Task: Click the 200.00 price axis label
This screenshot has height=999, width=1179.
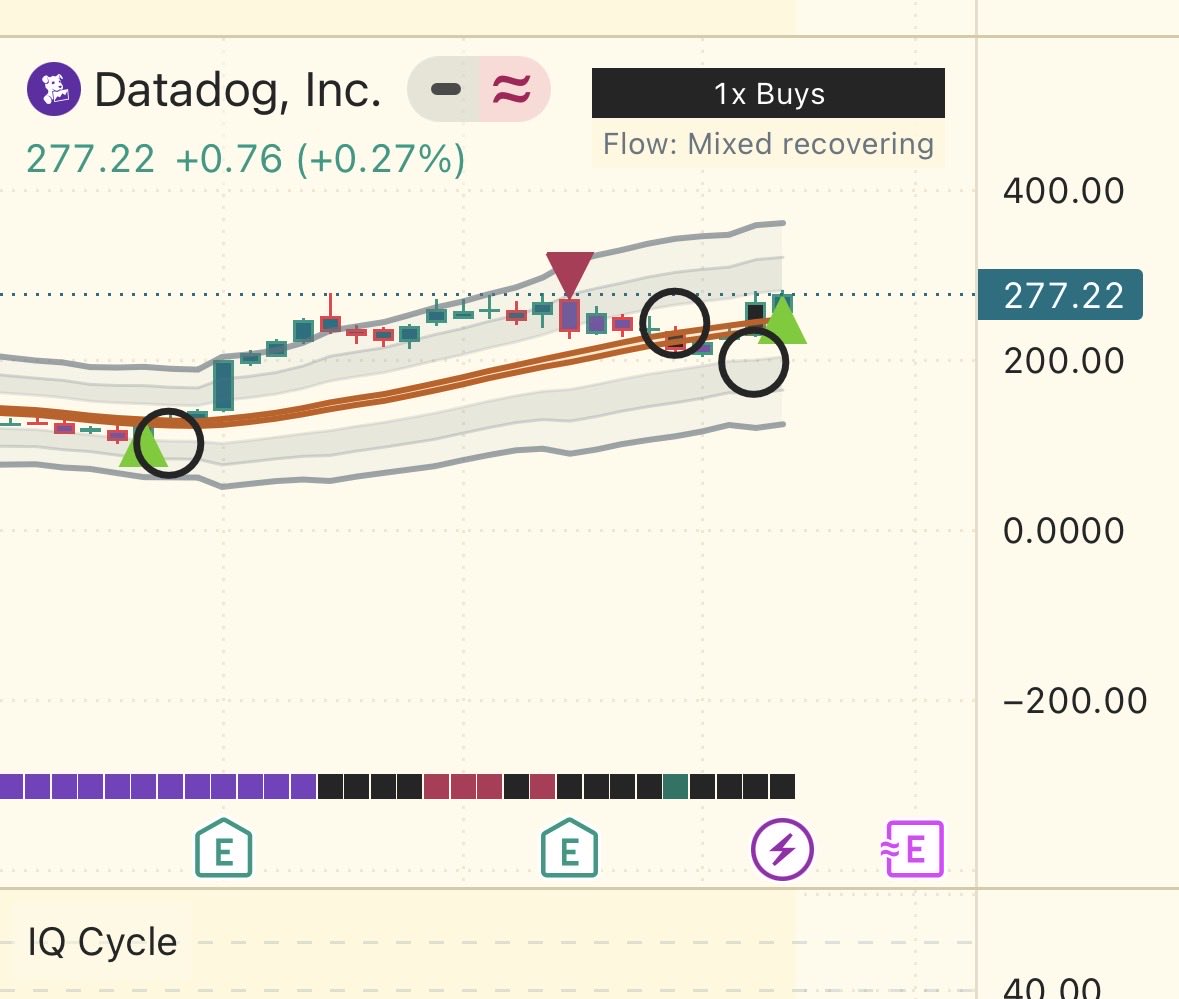Action: 1064,361
